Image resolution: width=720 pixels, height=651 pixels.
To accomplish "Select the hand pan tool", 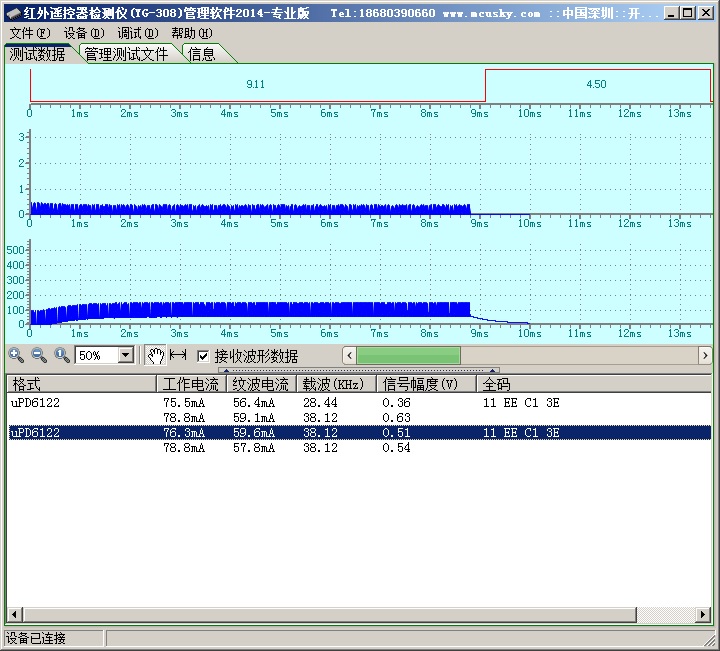I will (155, 355).
